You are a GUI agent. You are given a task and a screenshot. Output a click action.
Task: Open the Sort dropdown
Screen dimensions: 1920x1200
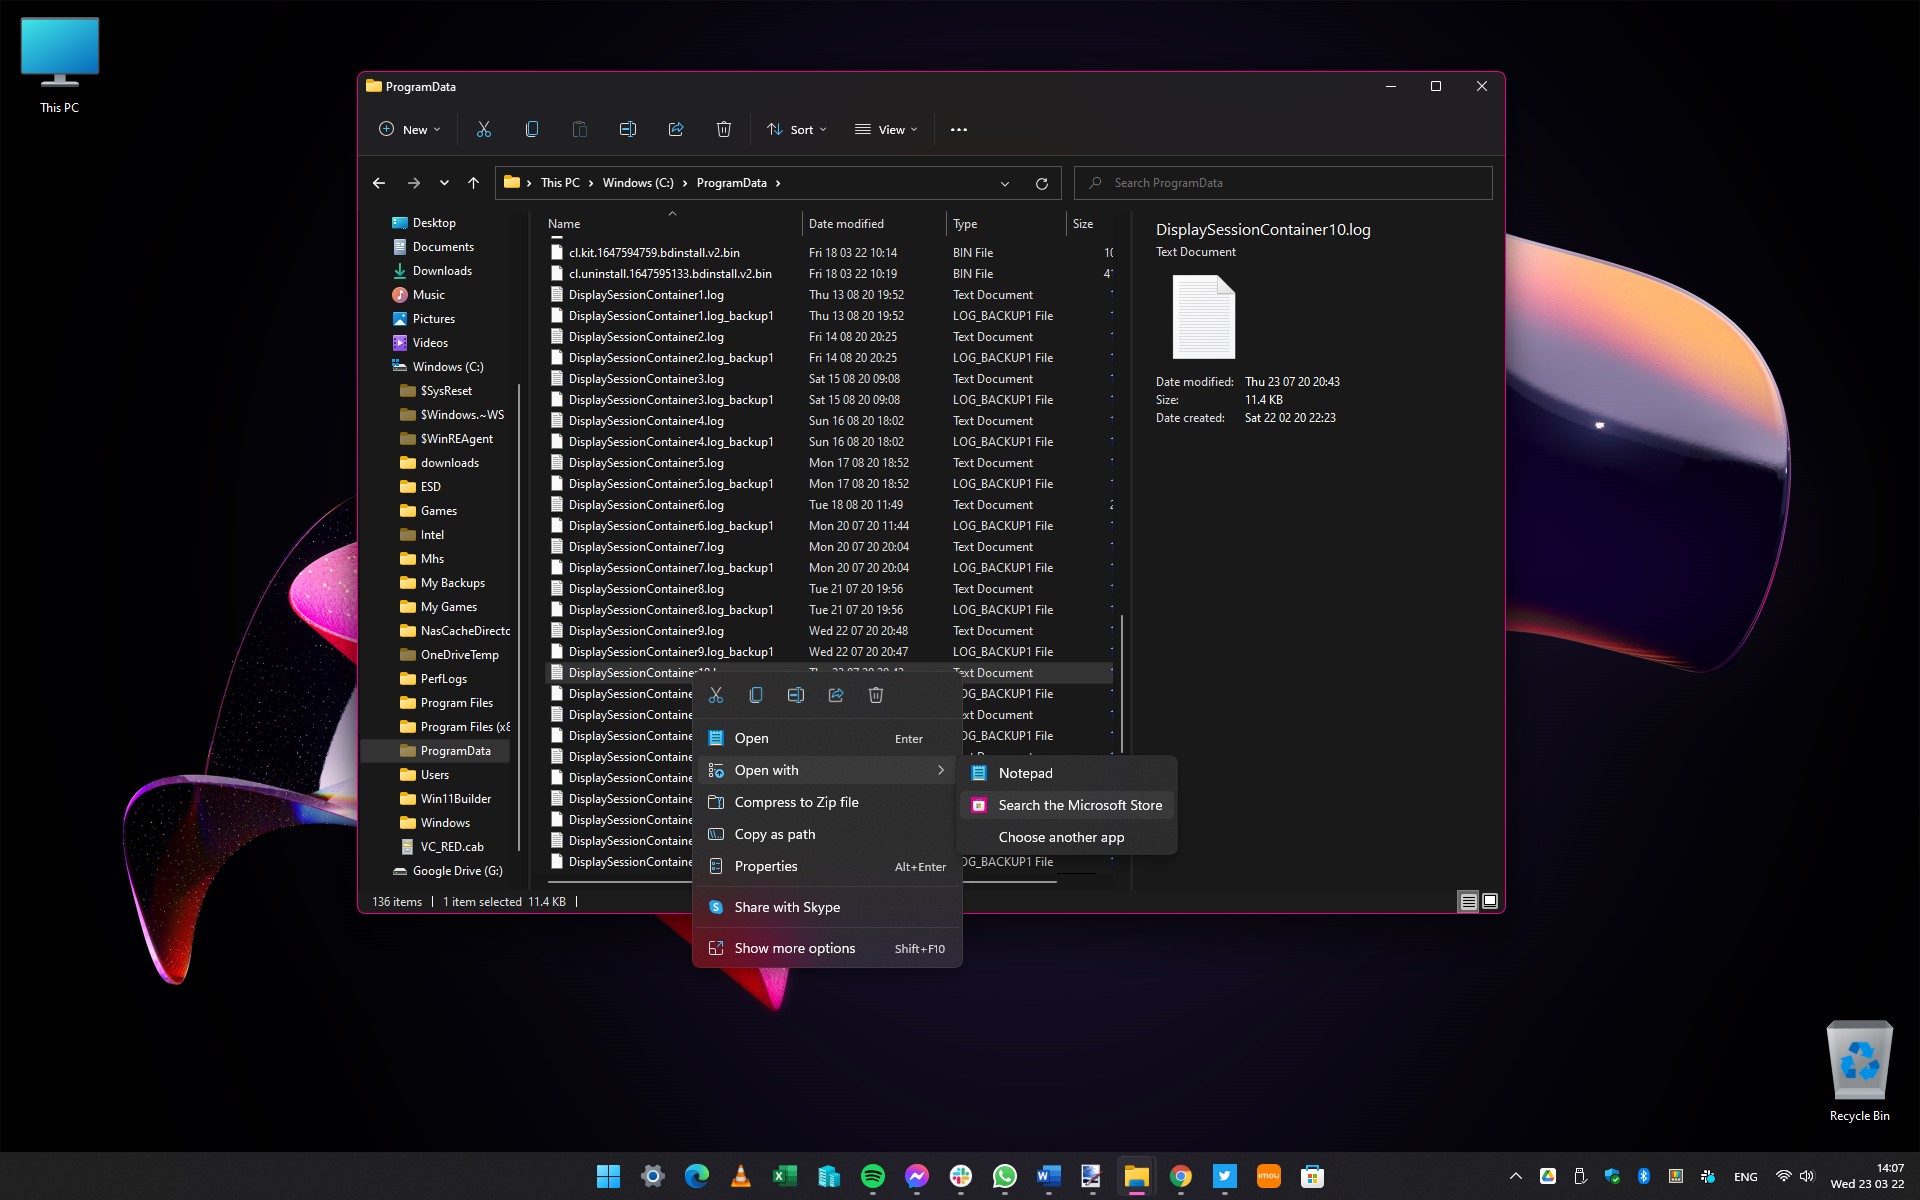pyautogui.click(x=795, y=129)
